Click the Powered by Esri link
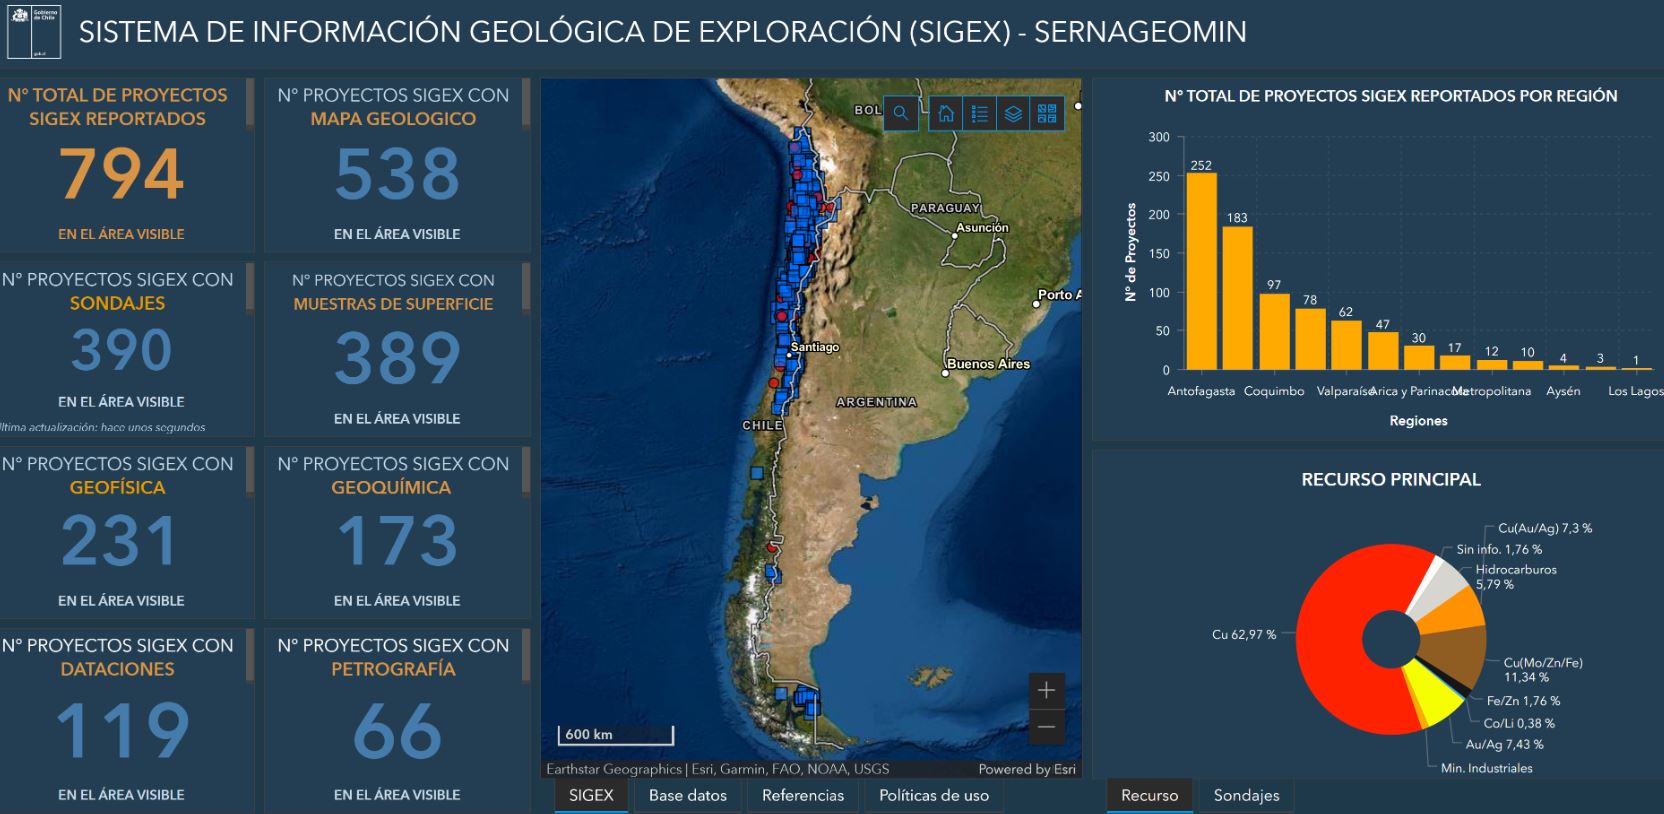 (x=1027, y=769)
